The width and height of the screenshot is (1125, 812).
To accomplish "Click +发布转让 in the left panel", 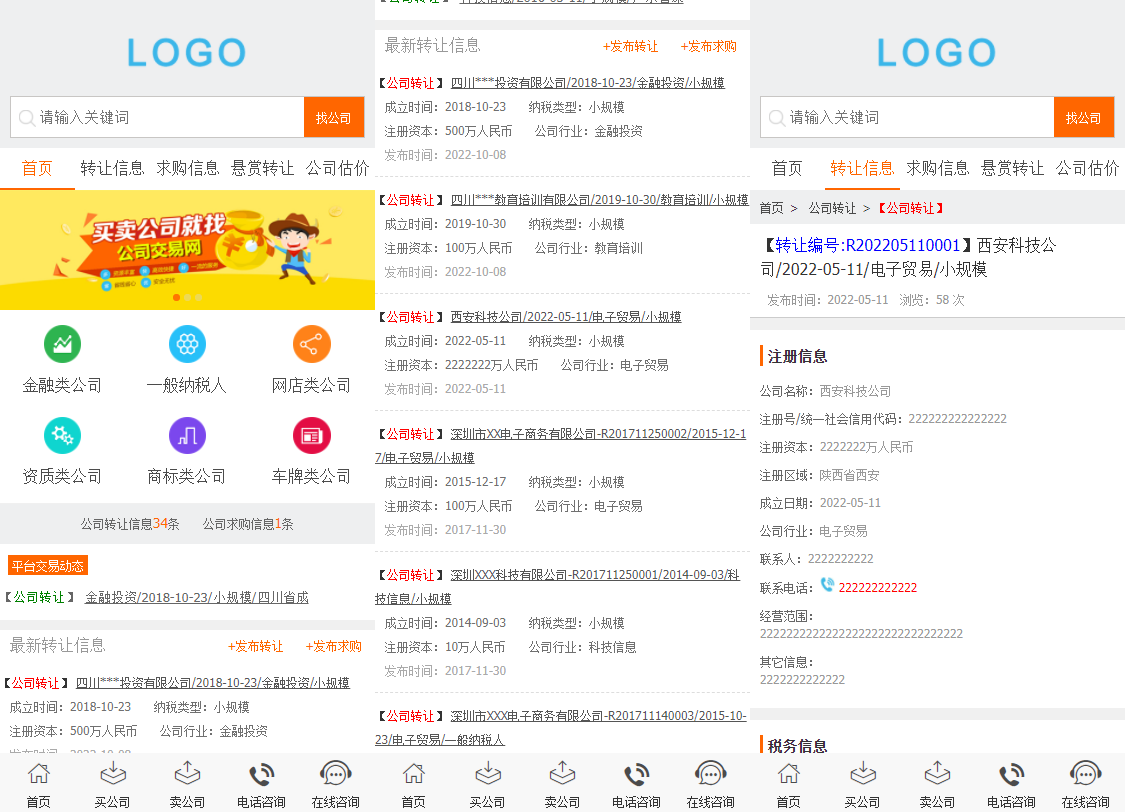I will [255, 646].
